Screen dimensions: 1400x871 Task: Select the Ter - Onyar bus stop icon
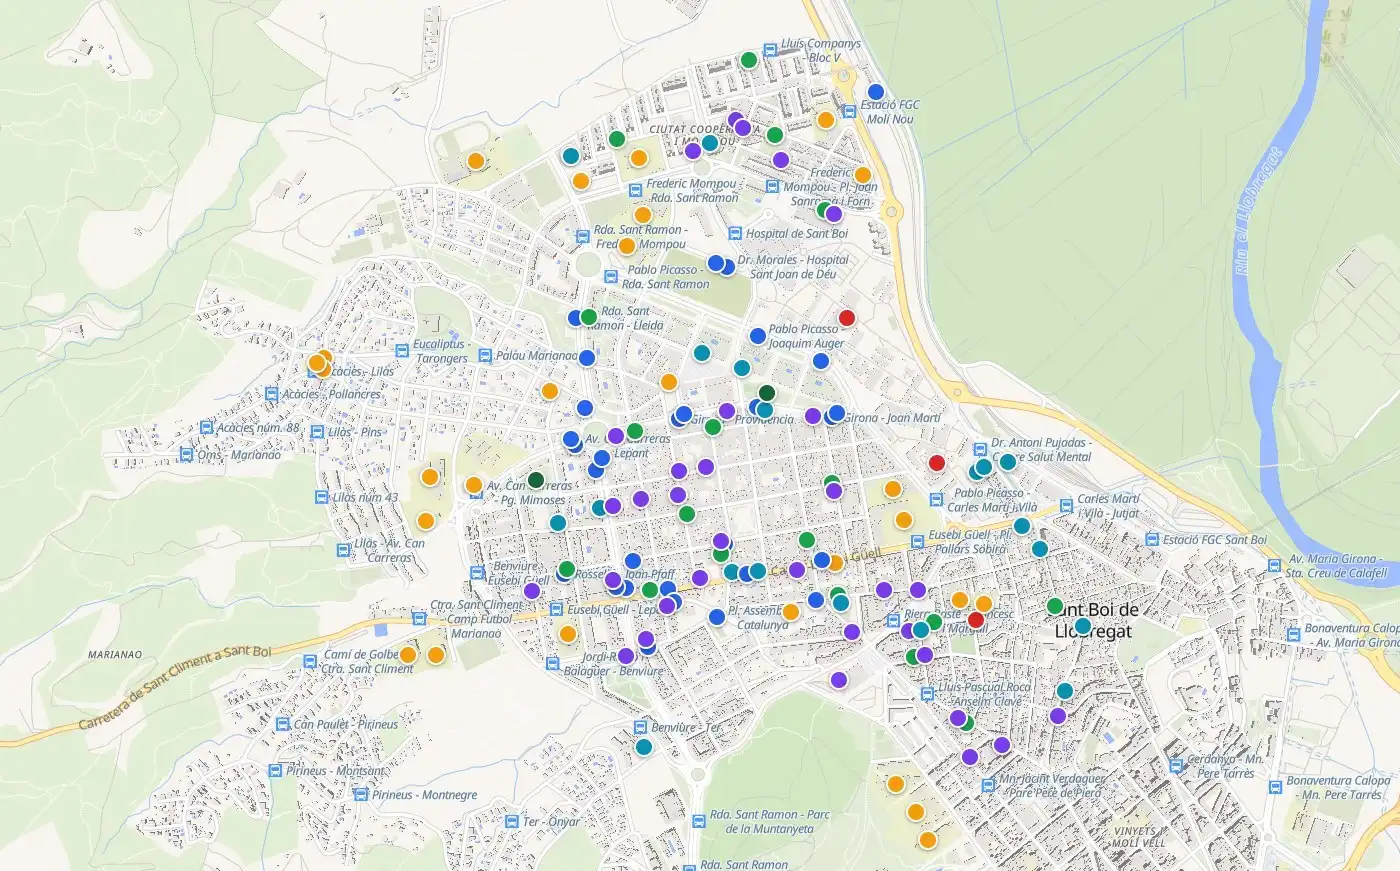coord(511,822)
